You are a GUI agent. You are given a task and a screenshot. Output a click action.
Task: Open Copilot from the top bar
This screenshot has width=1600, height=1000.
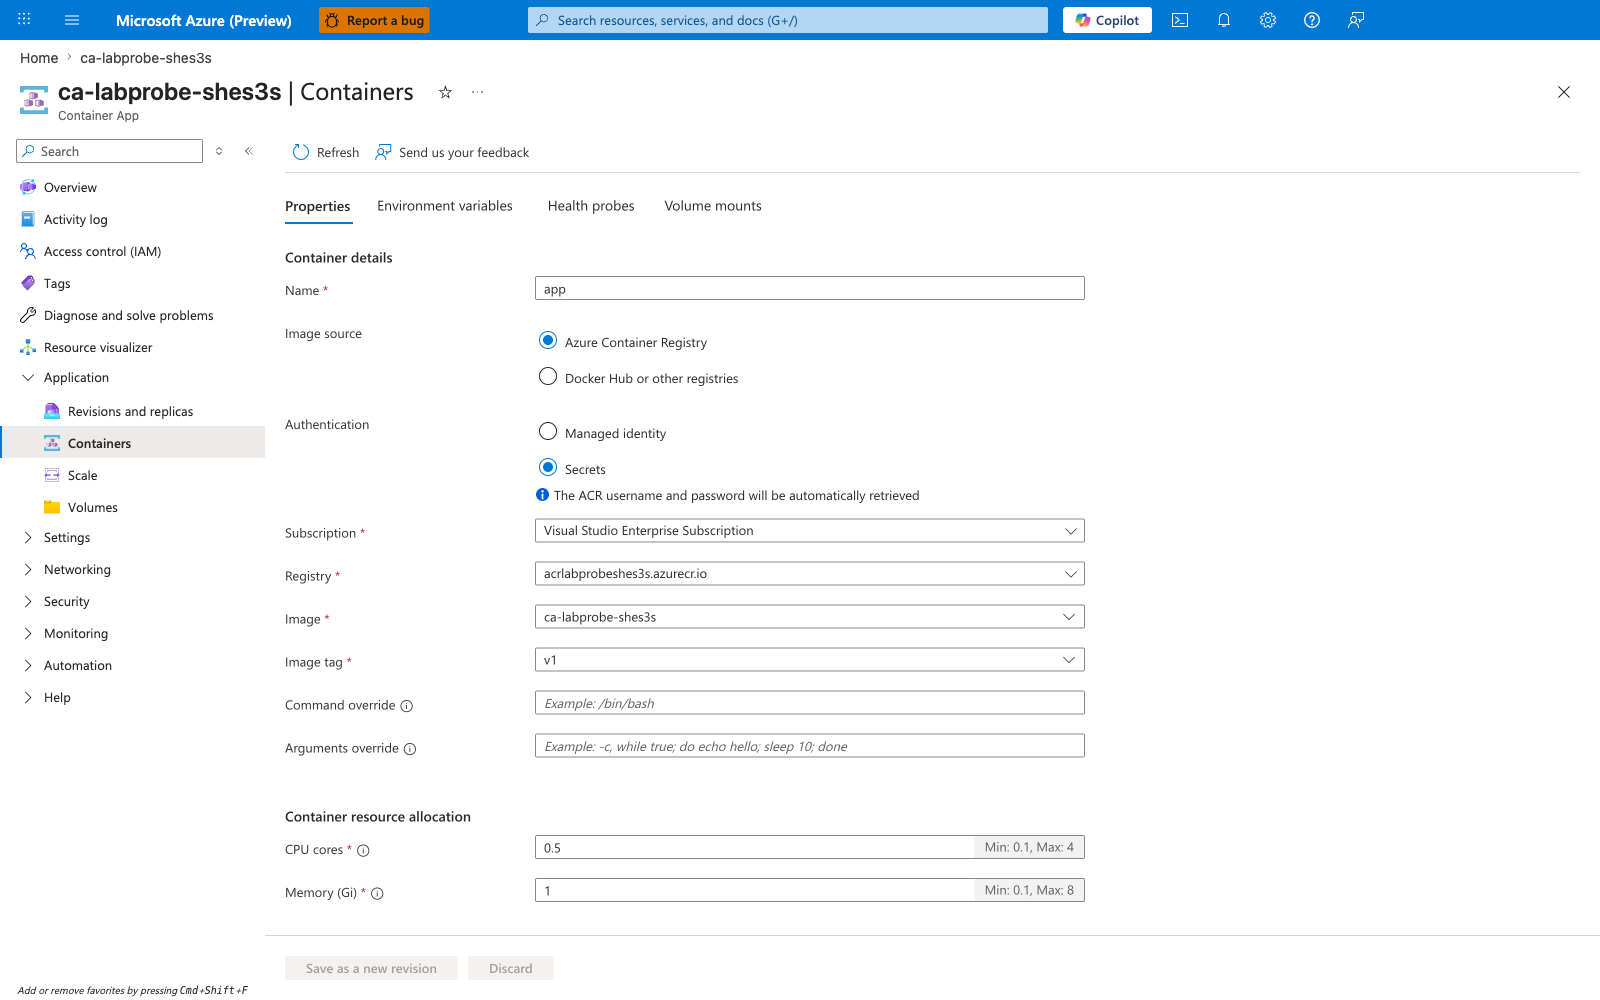click(1107, 20)
